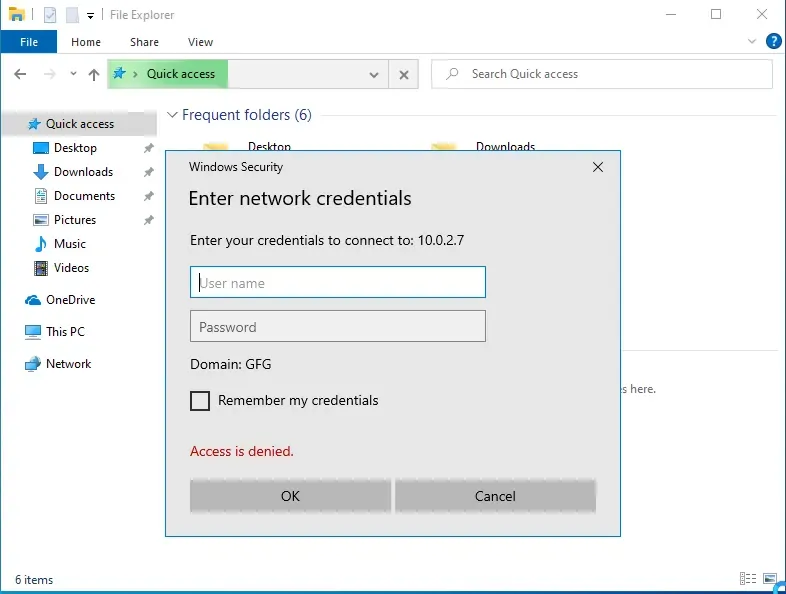Select This PC in the navigation pane
This screenshot has width=786, height=594.
point(65,332)
